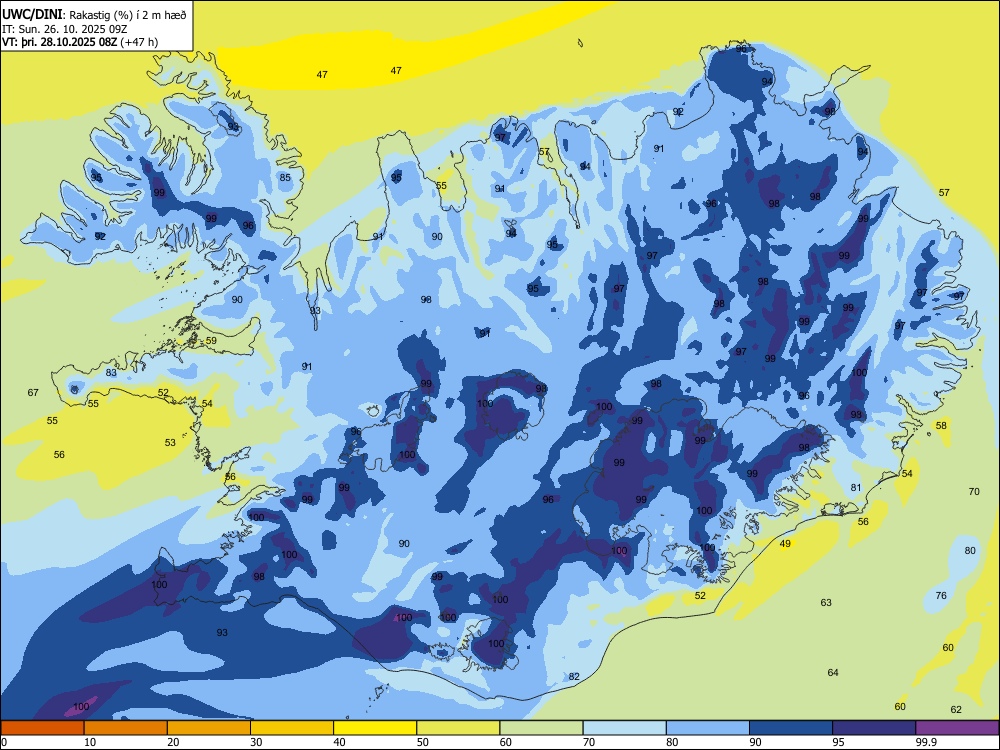Click the '99.9' legend tick label
Viewport: 1000px width, 750px height.
(925, 742)
